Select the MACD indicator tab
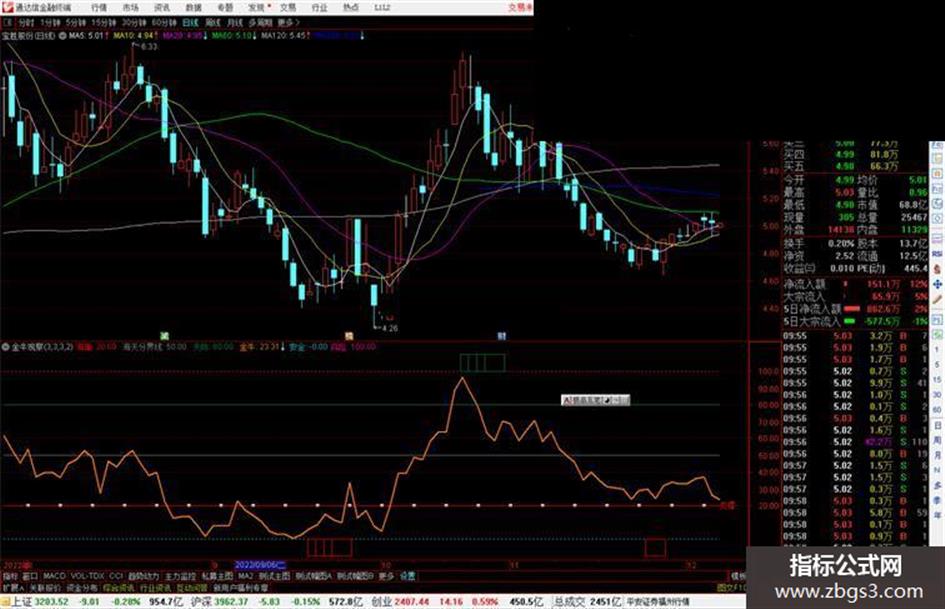945x609 pixels. coord(54,576)
